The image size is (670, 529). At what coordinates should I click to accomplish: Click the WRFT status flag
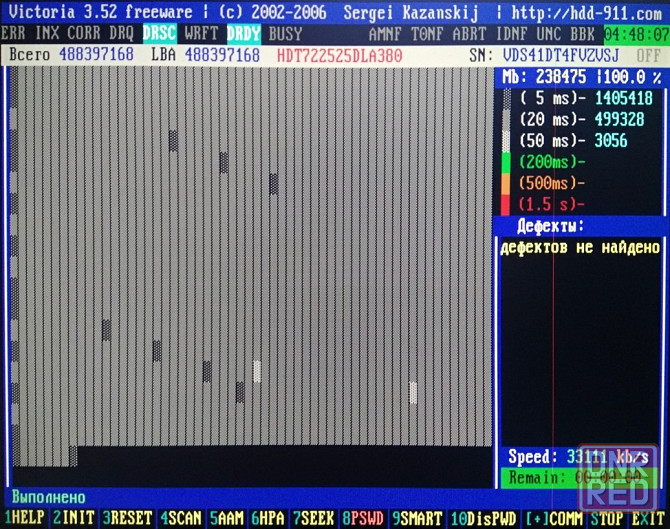(x=201, y=33)
